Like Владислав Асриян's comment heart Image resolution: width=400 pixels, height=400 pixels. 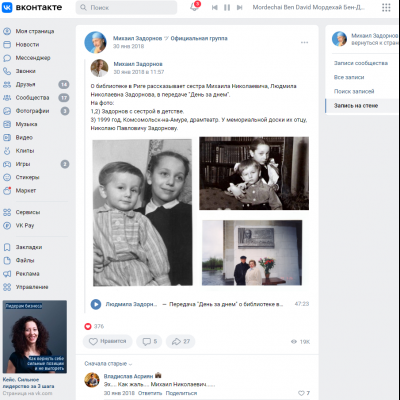coord(301,393)
